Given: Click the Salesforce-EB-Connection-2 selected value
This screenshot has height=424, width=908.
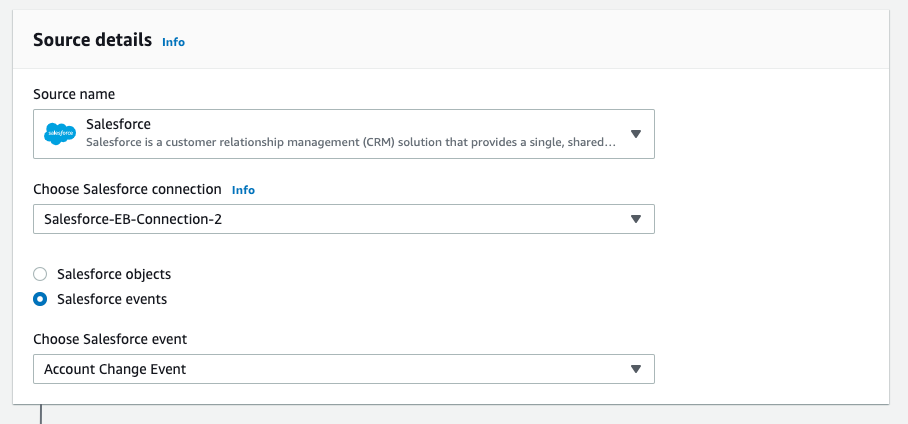Looking at the screenshot, I should pyautogui.click(x=133, y=219).
